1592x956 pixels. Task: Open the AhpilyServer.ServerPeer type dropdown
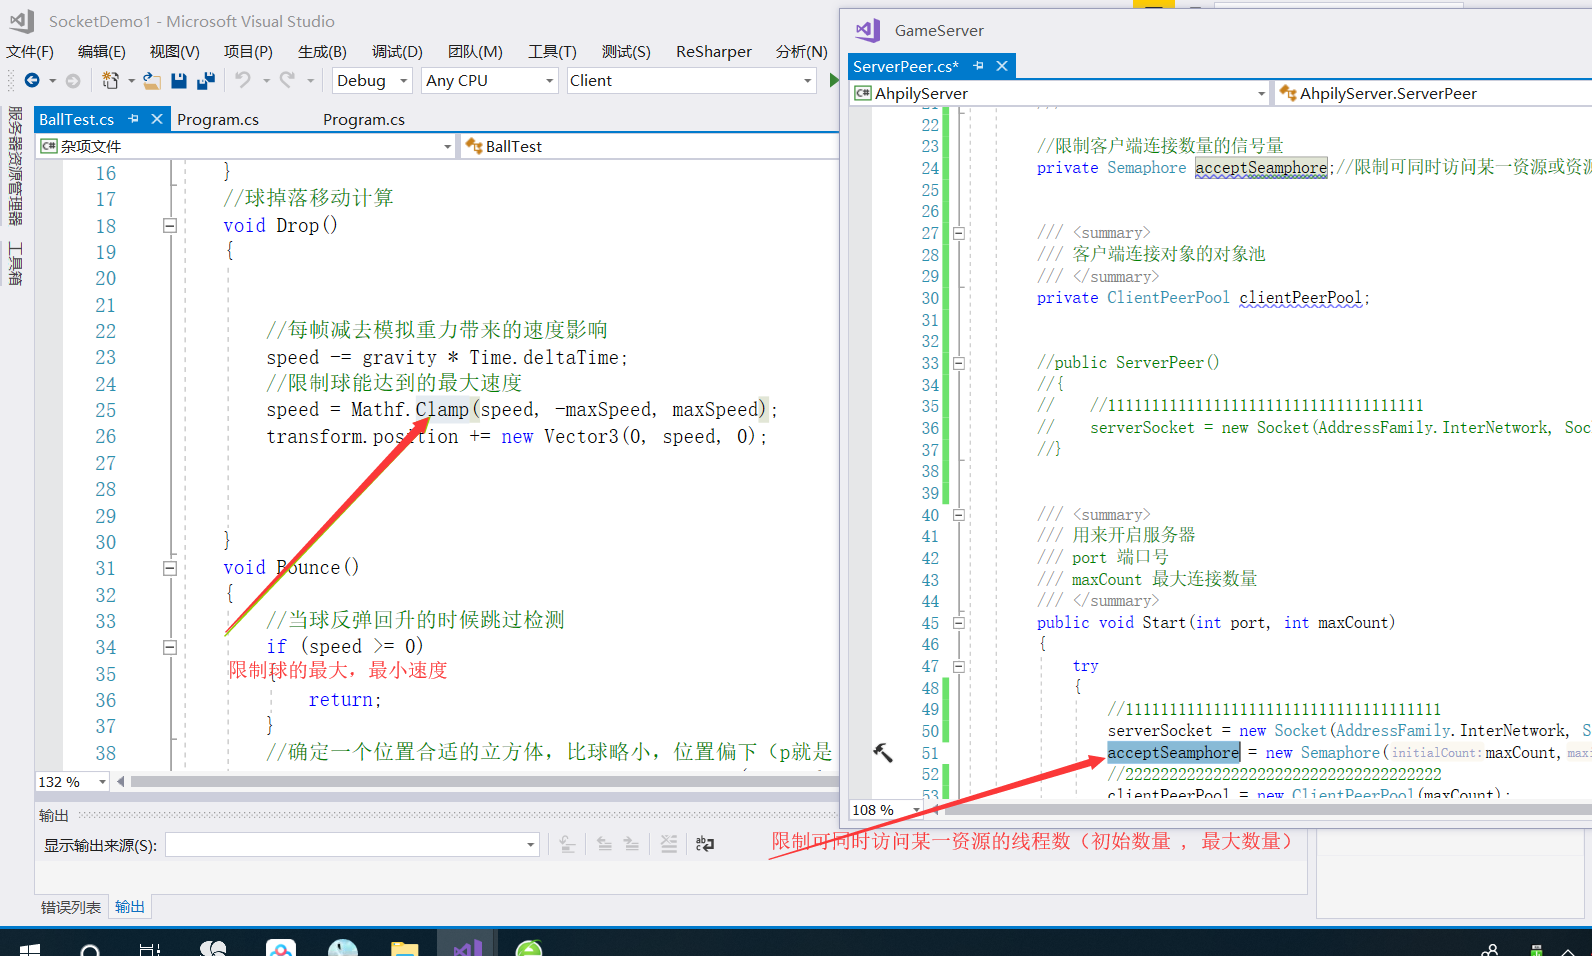point(1434,93)
